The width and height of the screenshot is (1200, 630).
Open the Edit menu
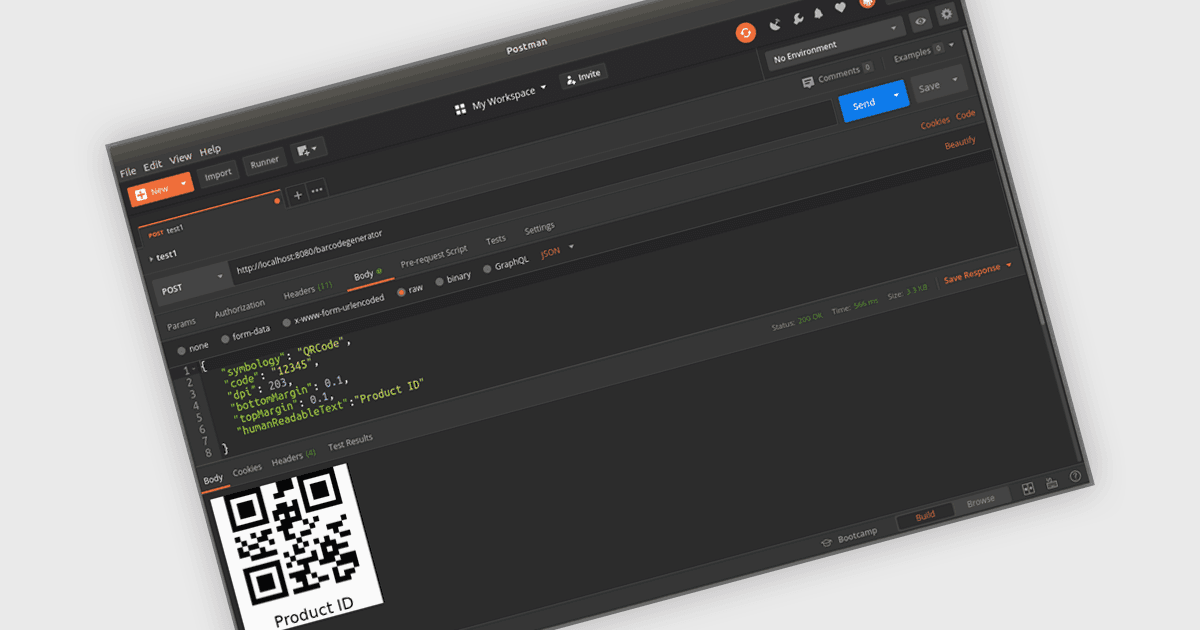click(x=152, y=165)
